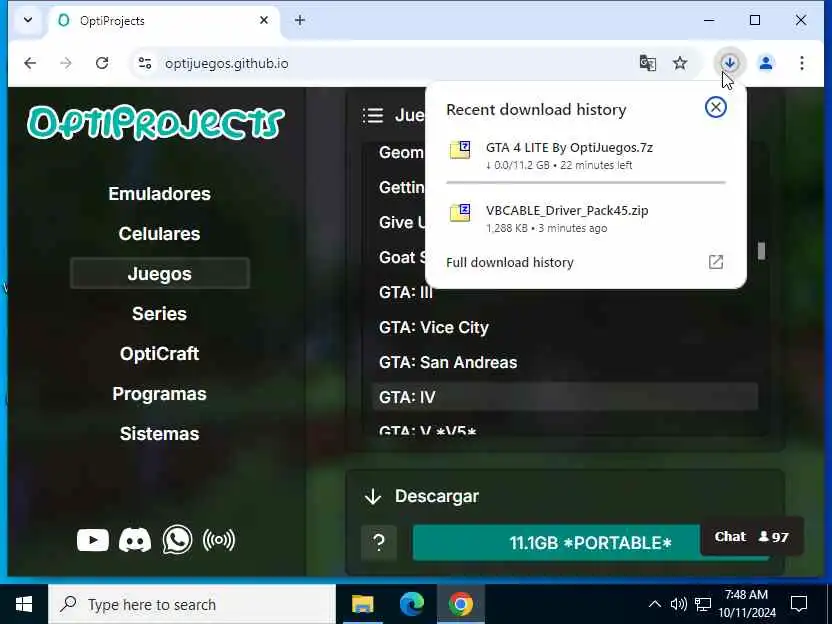The width and height of the screenshot is (832, 624).
Task: Click the games list scrollbar thumb
Action: click(761, 251)
